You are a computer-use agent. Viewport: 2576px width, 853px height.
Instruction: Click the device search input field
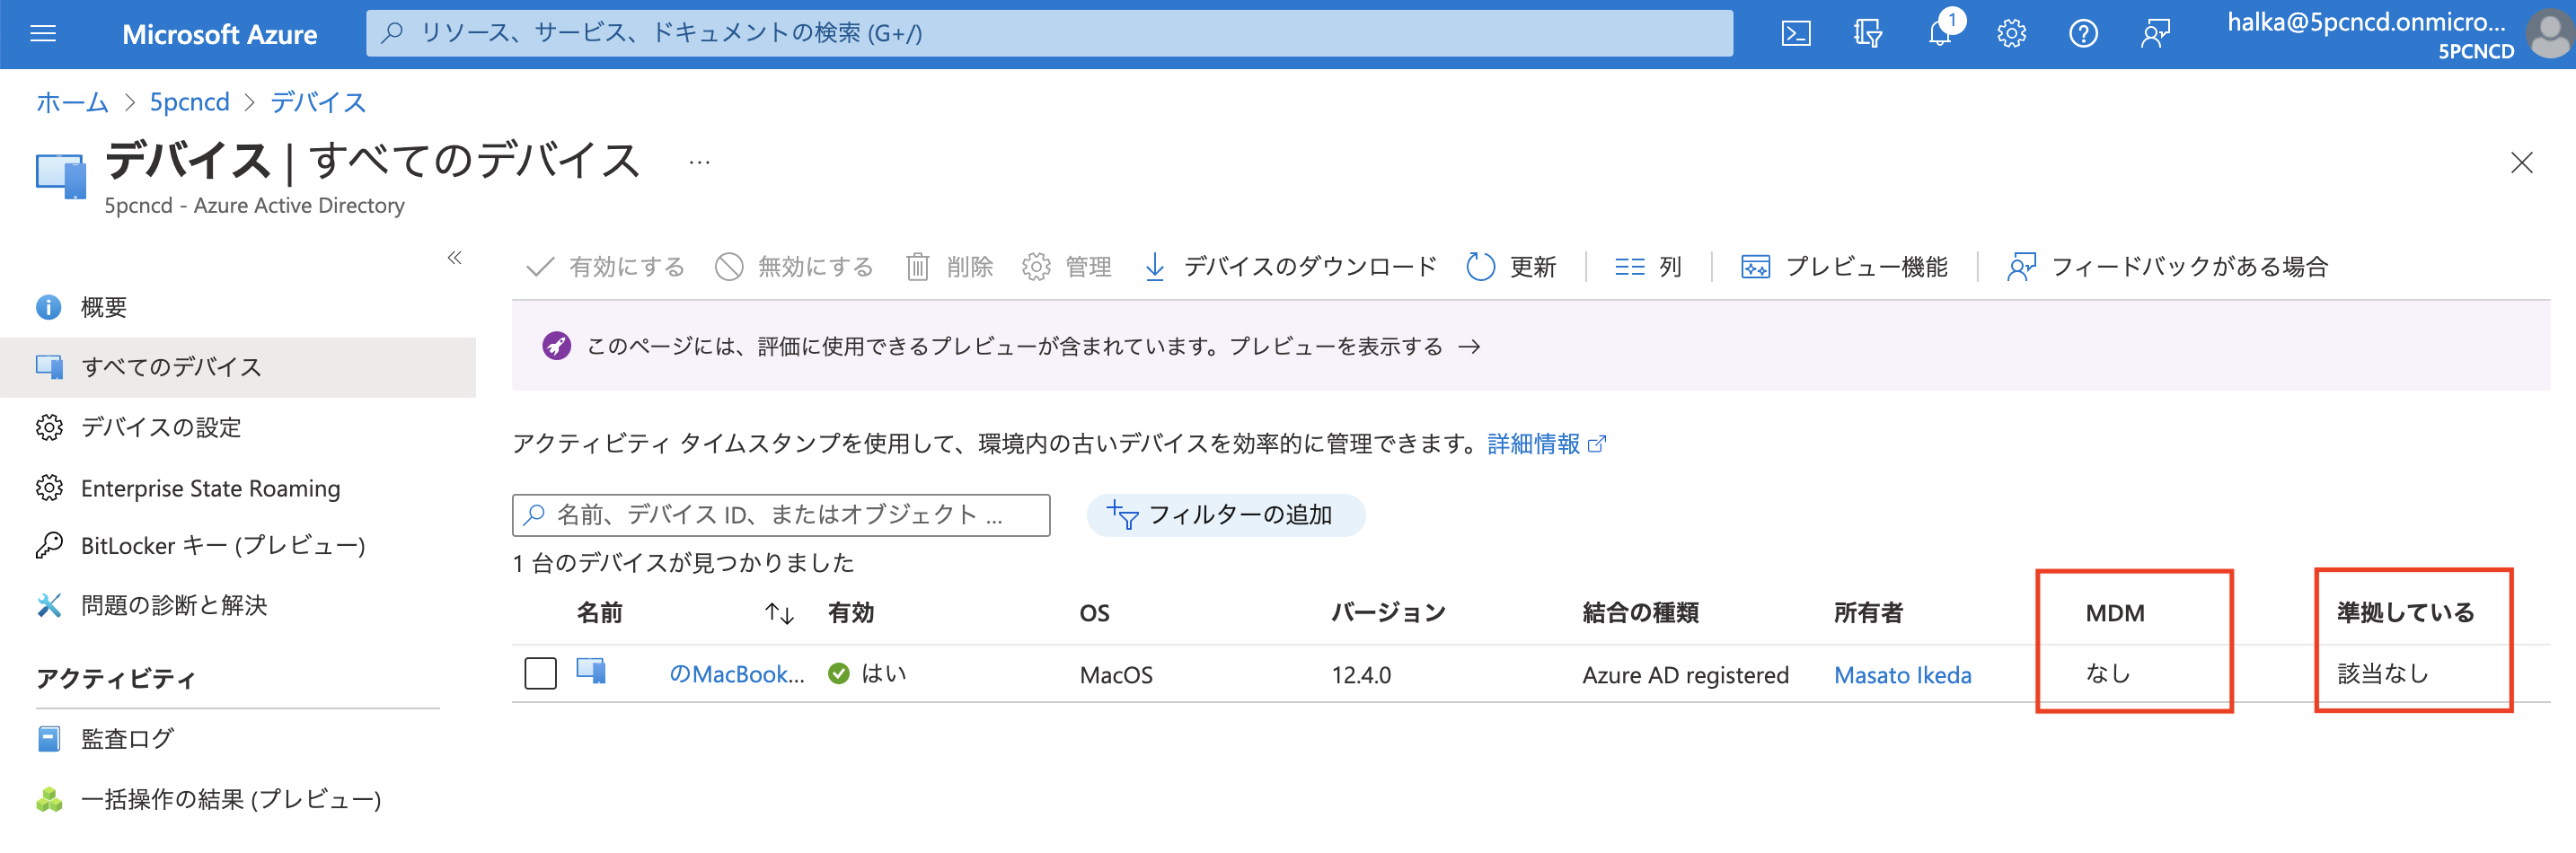(781, 515)
